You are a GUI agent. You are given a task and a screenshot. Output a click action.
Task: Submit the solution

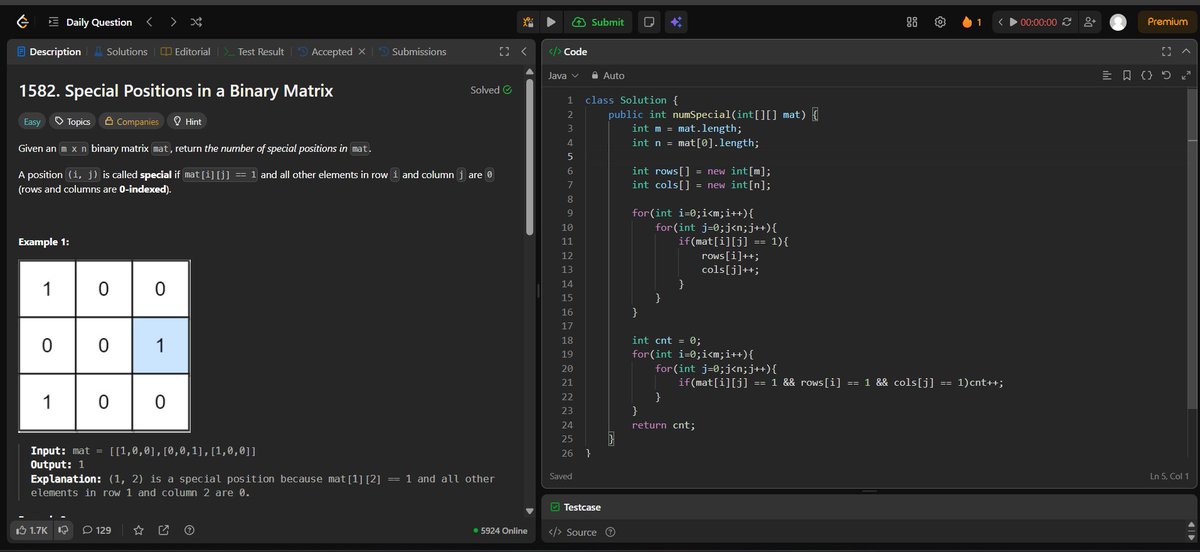599,22
